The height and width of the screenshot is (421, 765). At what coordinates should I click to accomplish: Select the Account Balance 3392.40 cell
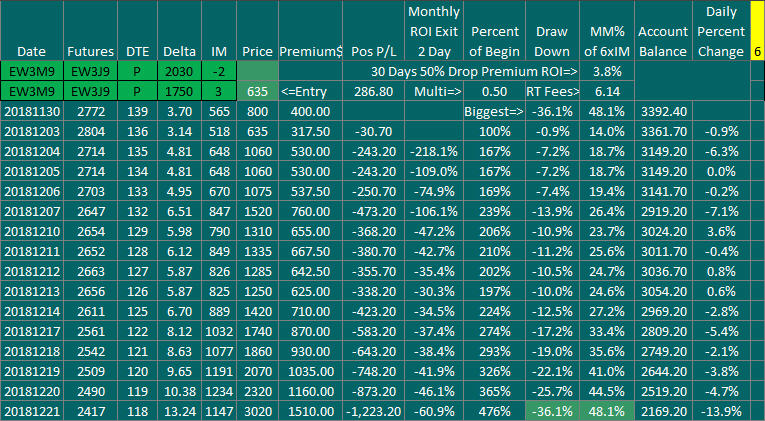(663, 111)
